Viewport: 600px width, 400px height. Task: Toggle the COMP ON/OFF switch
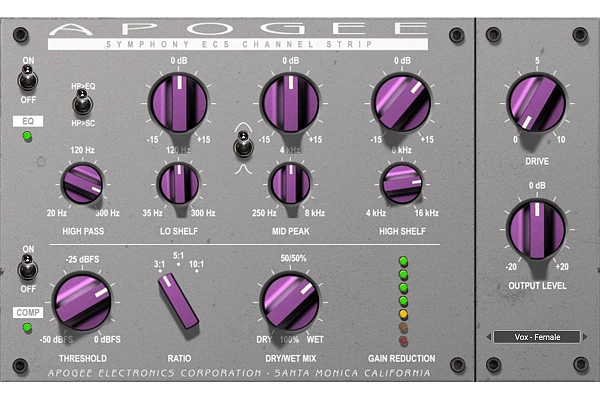(x=28, y=267)
